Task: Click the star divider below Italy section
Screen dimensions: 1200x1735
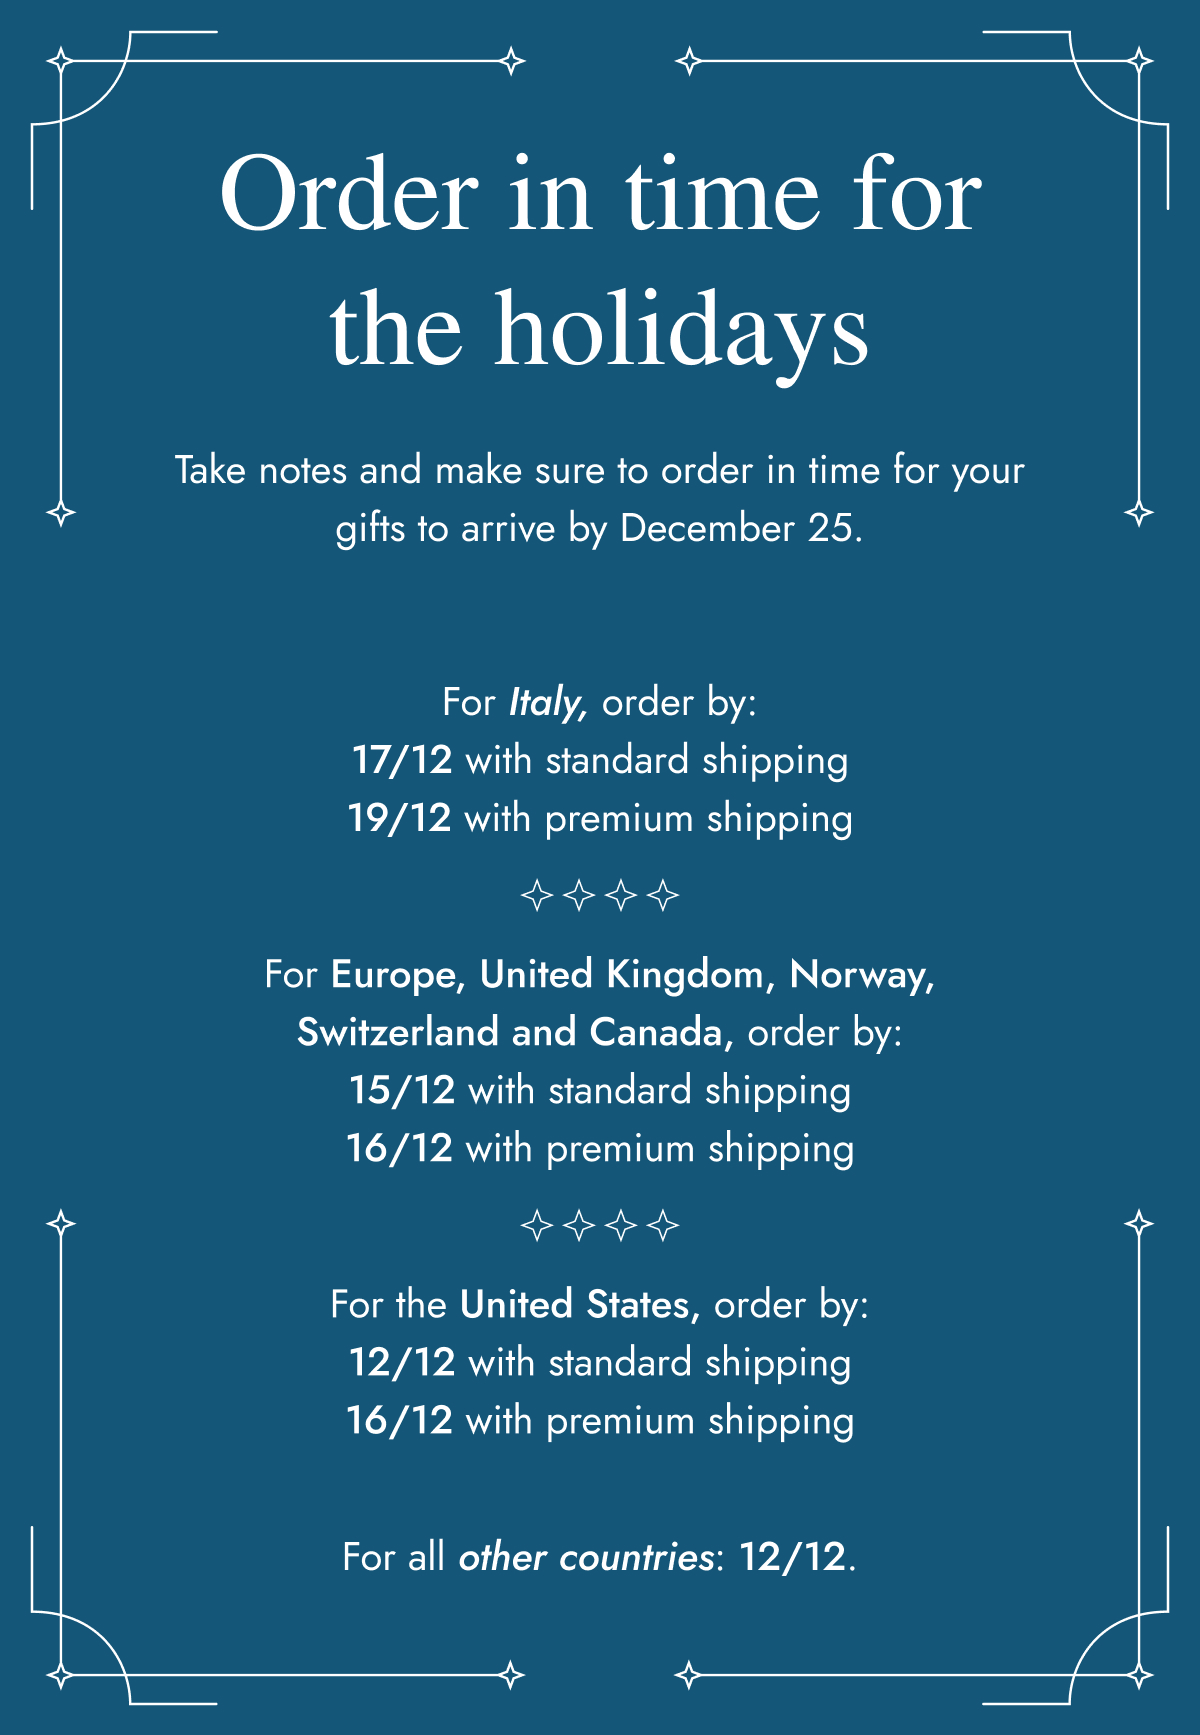Action: coord(600,895)
